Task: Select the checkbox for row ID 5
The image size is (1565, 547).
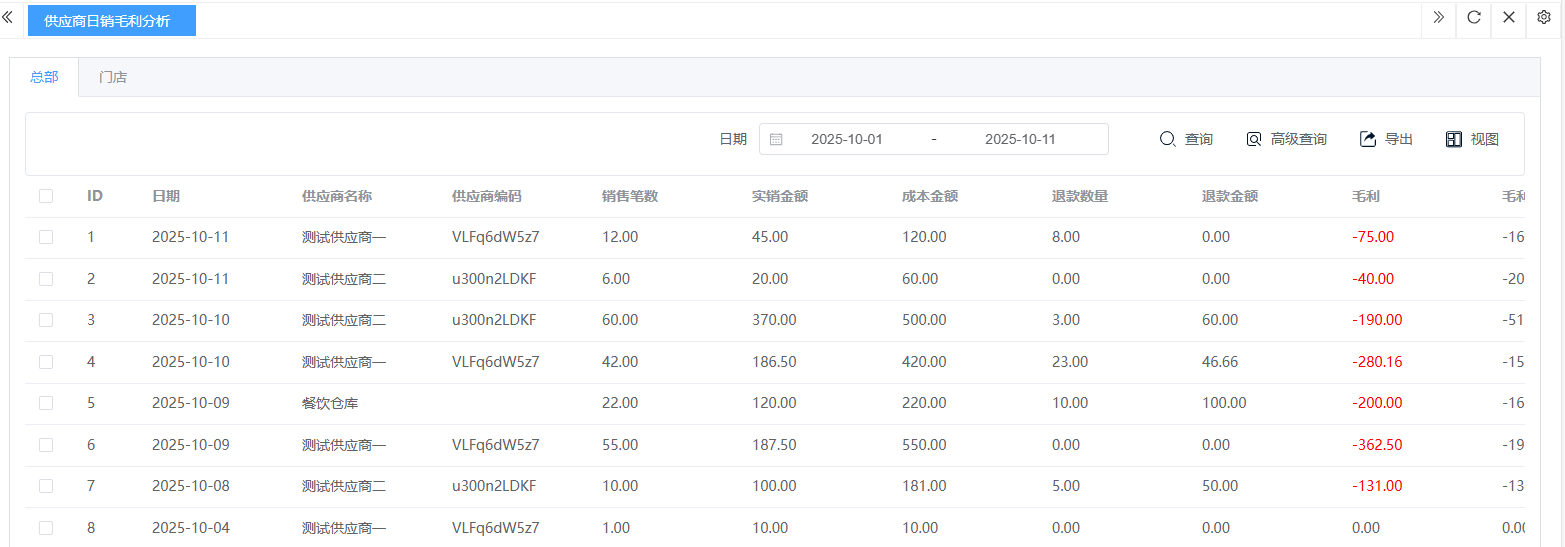Action: [46, 403]
